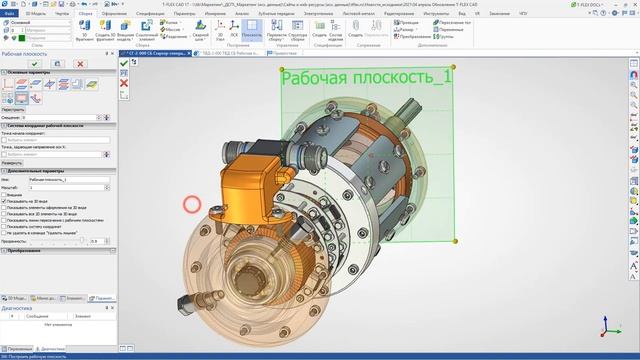
Task: Confirm the work plane with the green checkmark in the Рабочая плоскость panel
Action: tap(35, 64)
